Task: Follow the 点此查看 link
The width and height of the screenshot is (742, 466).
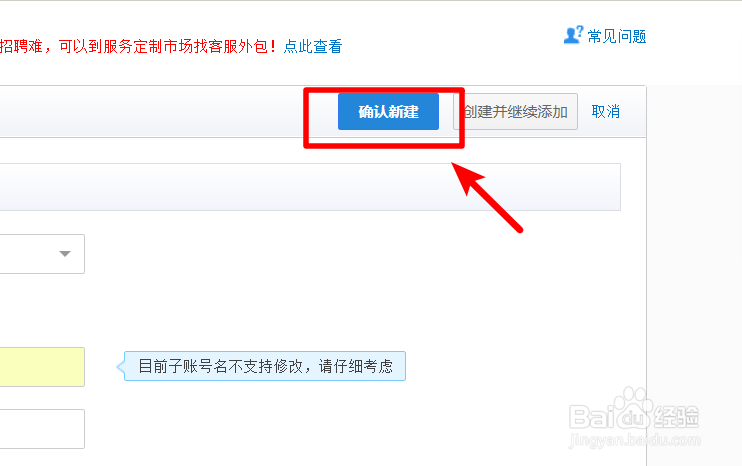Action: (312, 46)
